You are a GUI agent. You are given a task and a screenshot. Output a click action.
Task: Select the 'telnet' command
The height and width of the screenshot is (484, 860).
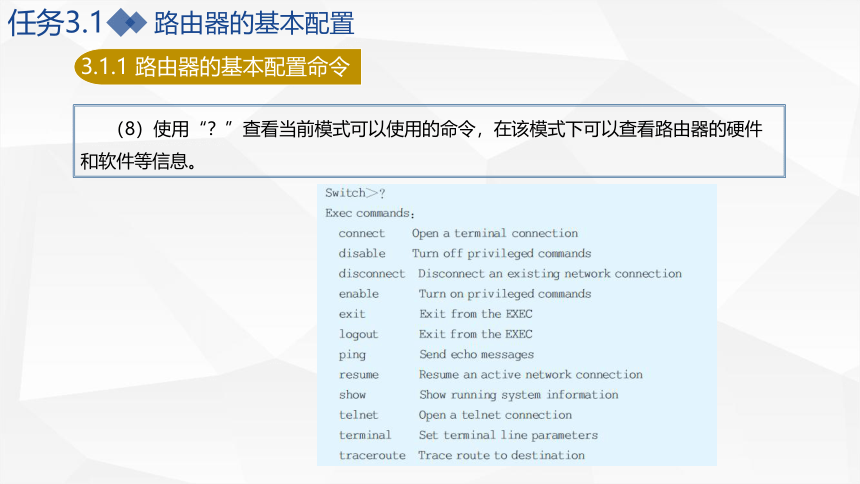(x=359, y=415)
